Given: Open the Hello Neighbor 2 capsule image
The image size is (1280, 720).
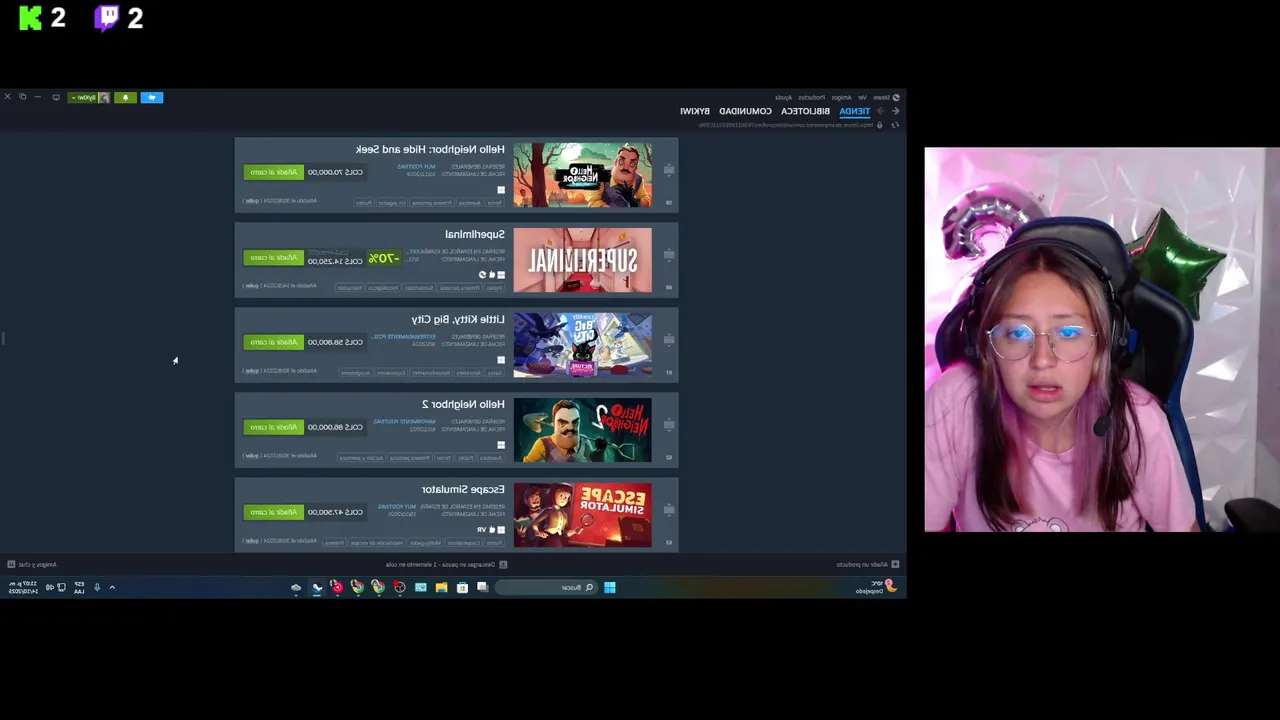Looking at the screenshot, I should [582, 430].
